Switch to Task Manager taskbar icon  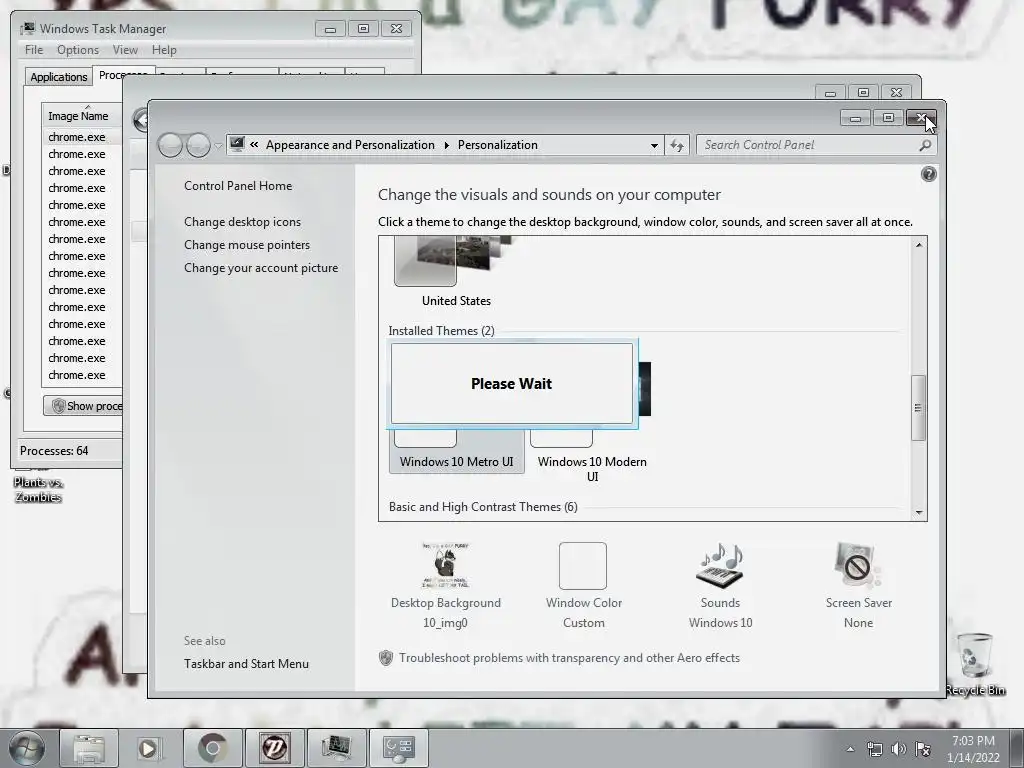[336, 748]
